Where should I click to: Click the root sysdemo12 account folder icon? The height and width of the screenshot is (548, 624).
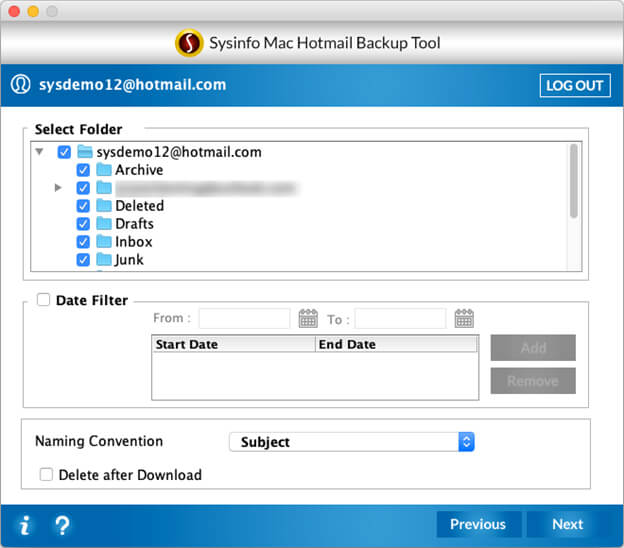(85, 151)
